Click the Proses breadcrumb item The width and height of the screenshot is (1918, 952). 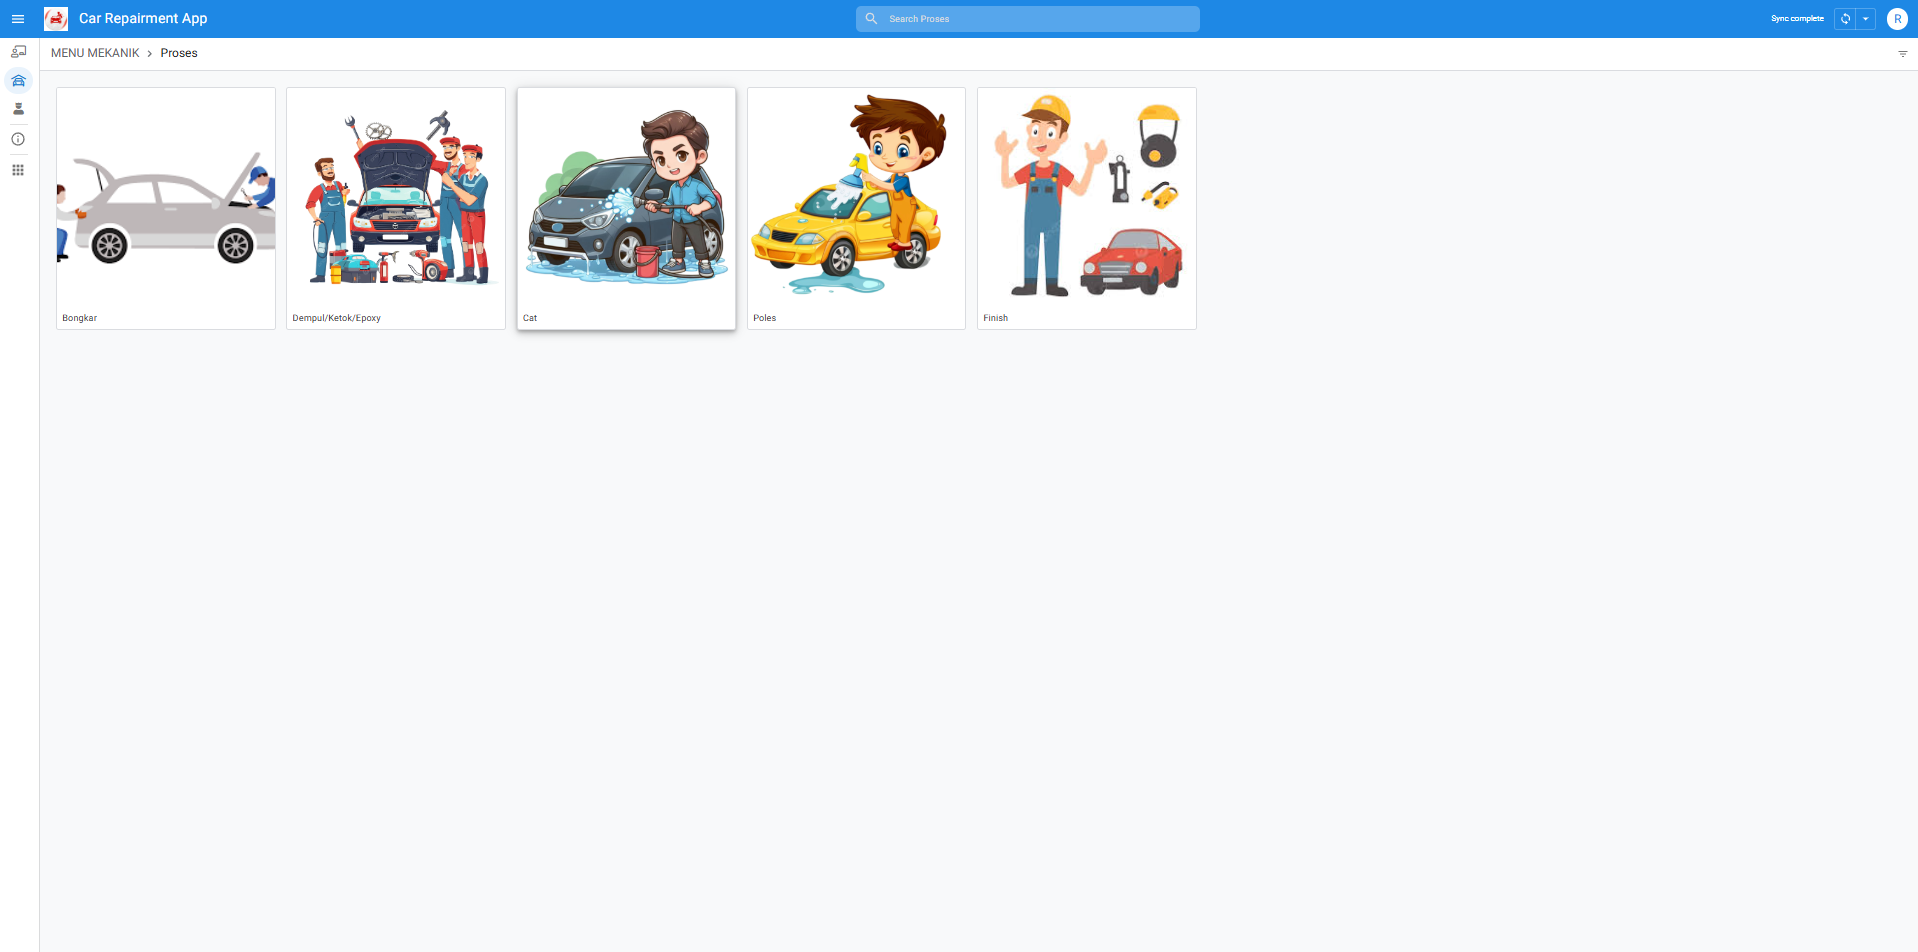(179, 53)
